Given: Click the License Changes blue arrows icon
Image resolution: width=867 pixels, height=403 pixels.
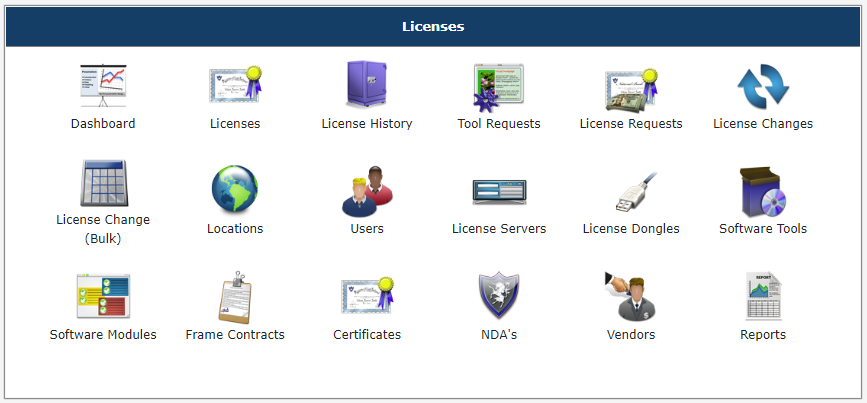Looking at the screenshot, I should [763, 86].
